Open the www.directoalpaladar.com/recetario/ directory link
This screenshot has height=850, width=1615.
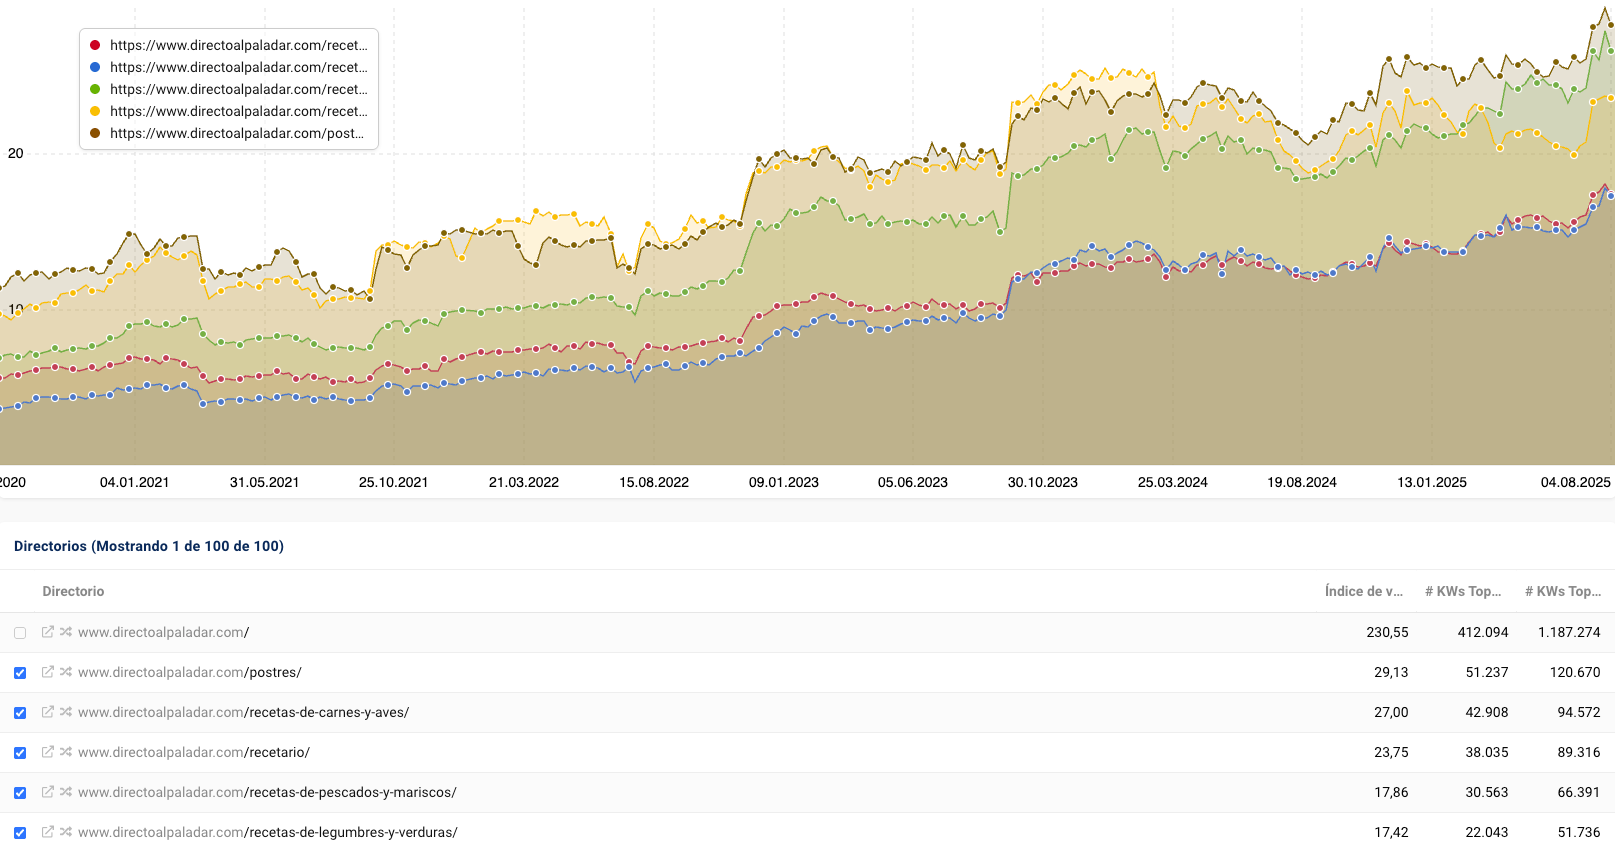coord(194,752)
